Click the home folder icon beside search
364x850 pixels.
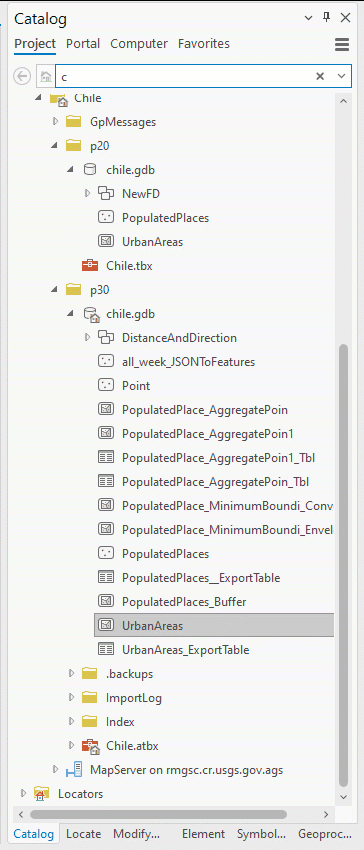point(46,76)
